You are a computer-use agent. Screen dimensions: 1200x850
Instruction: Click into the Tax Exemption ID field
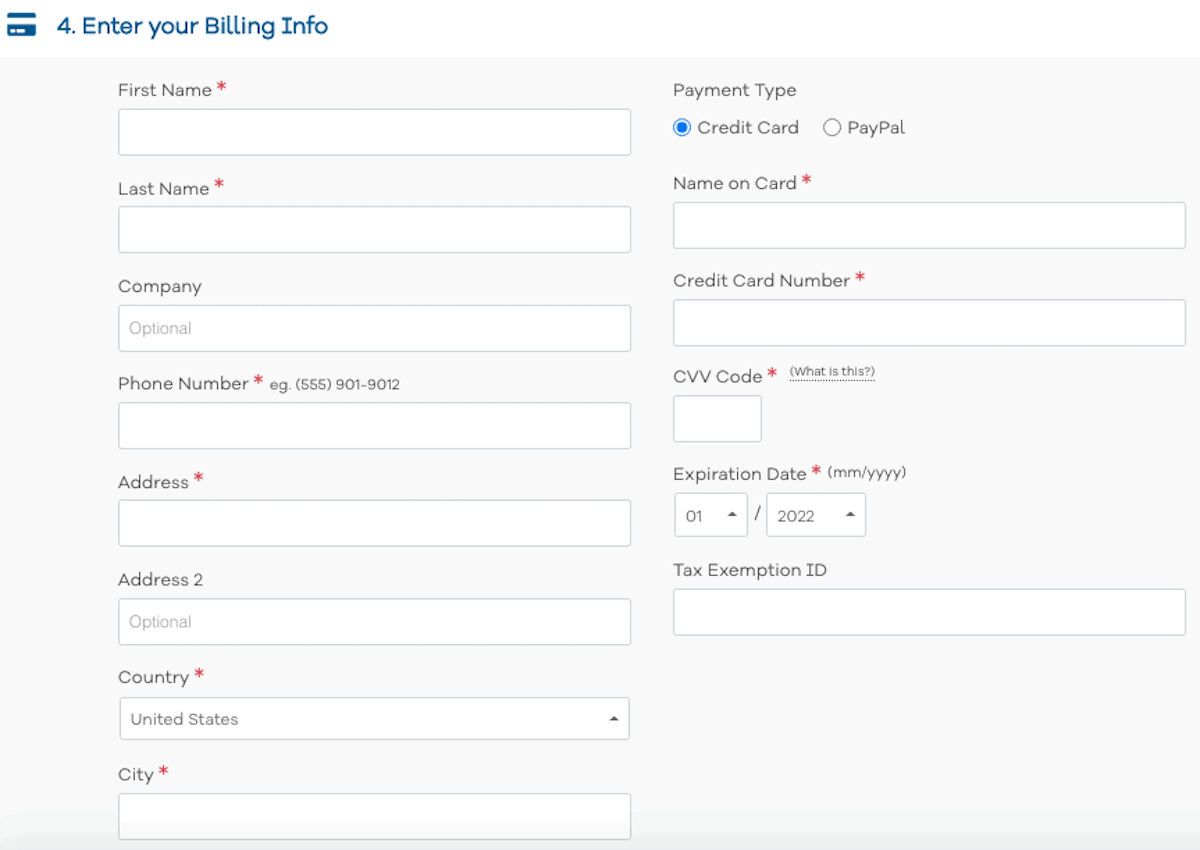click(x=928, y=611)
